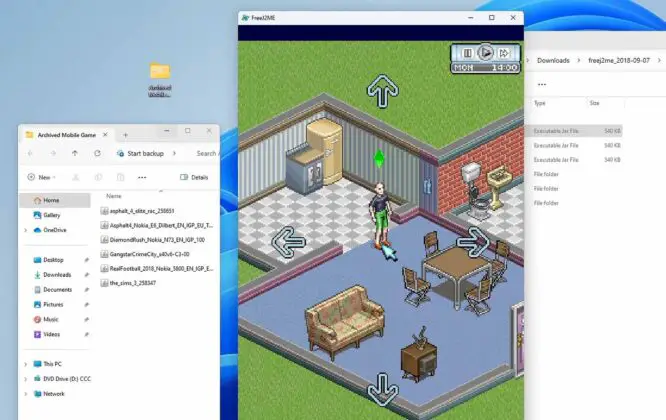Open the desktop folder icon
Image resolution: width=666 pixels, height=420 pixels.
tap(160, 79)
